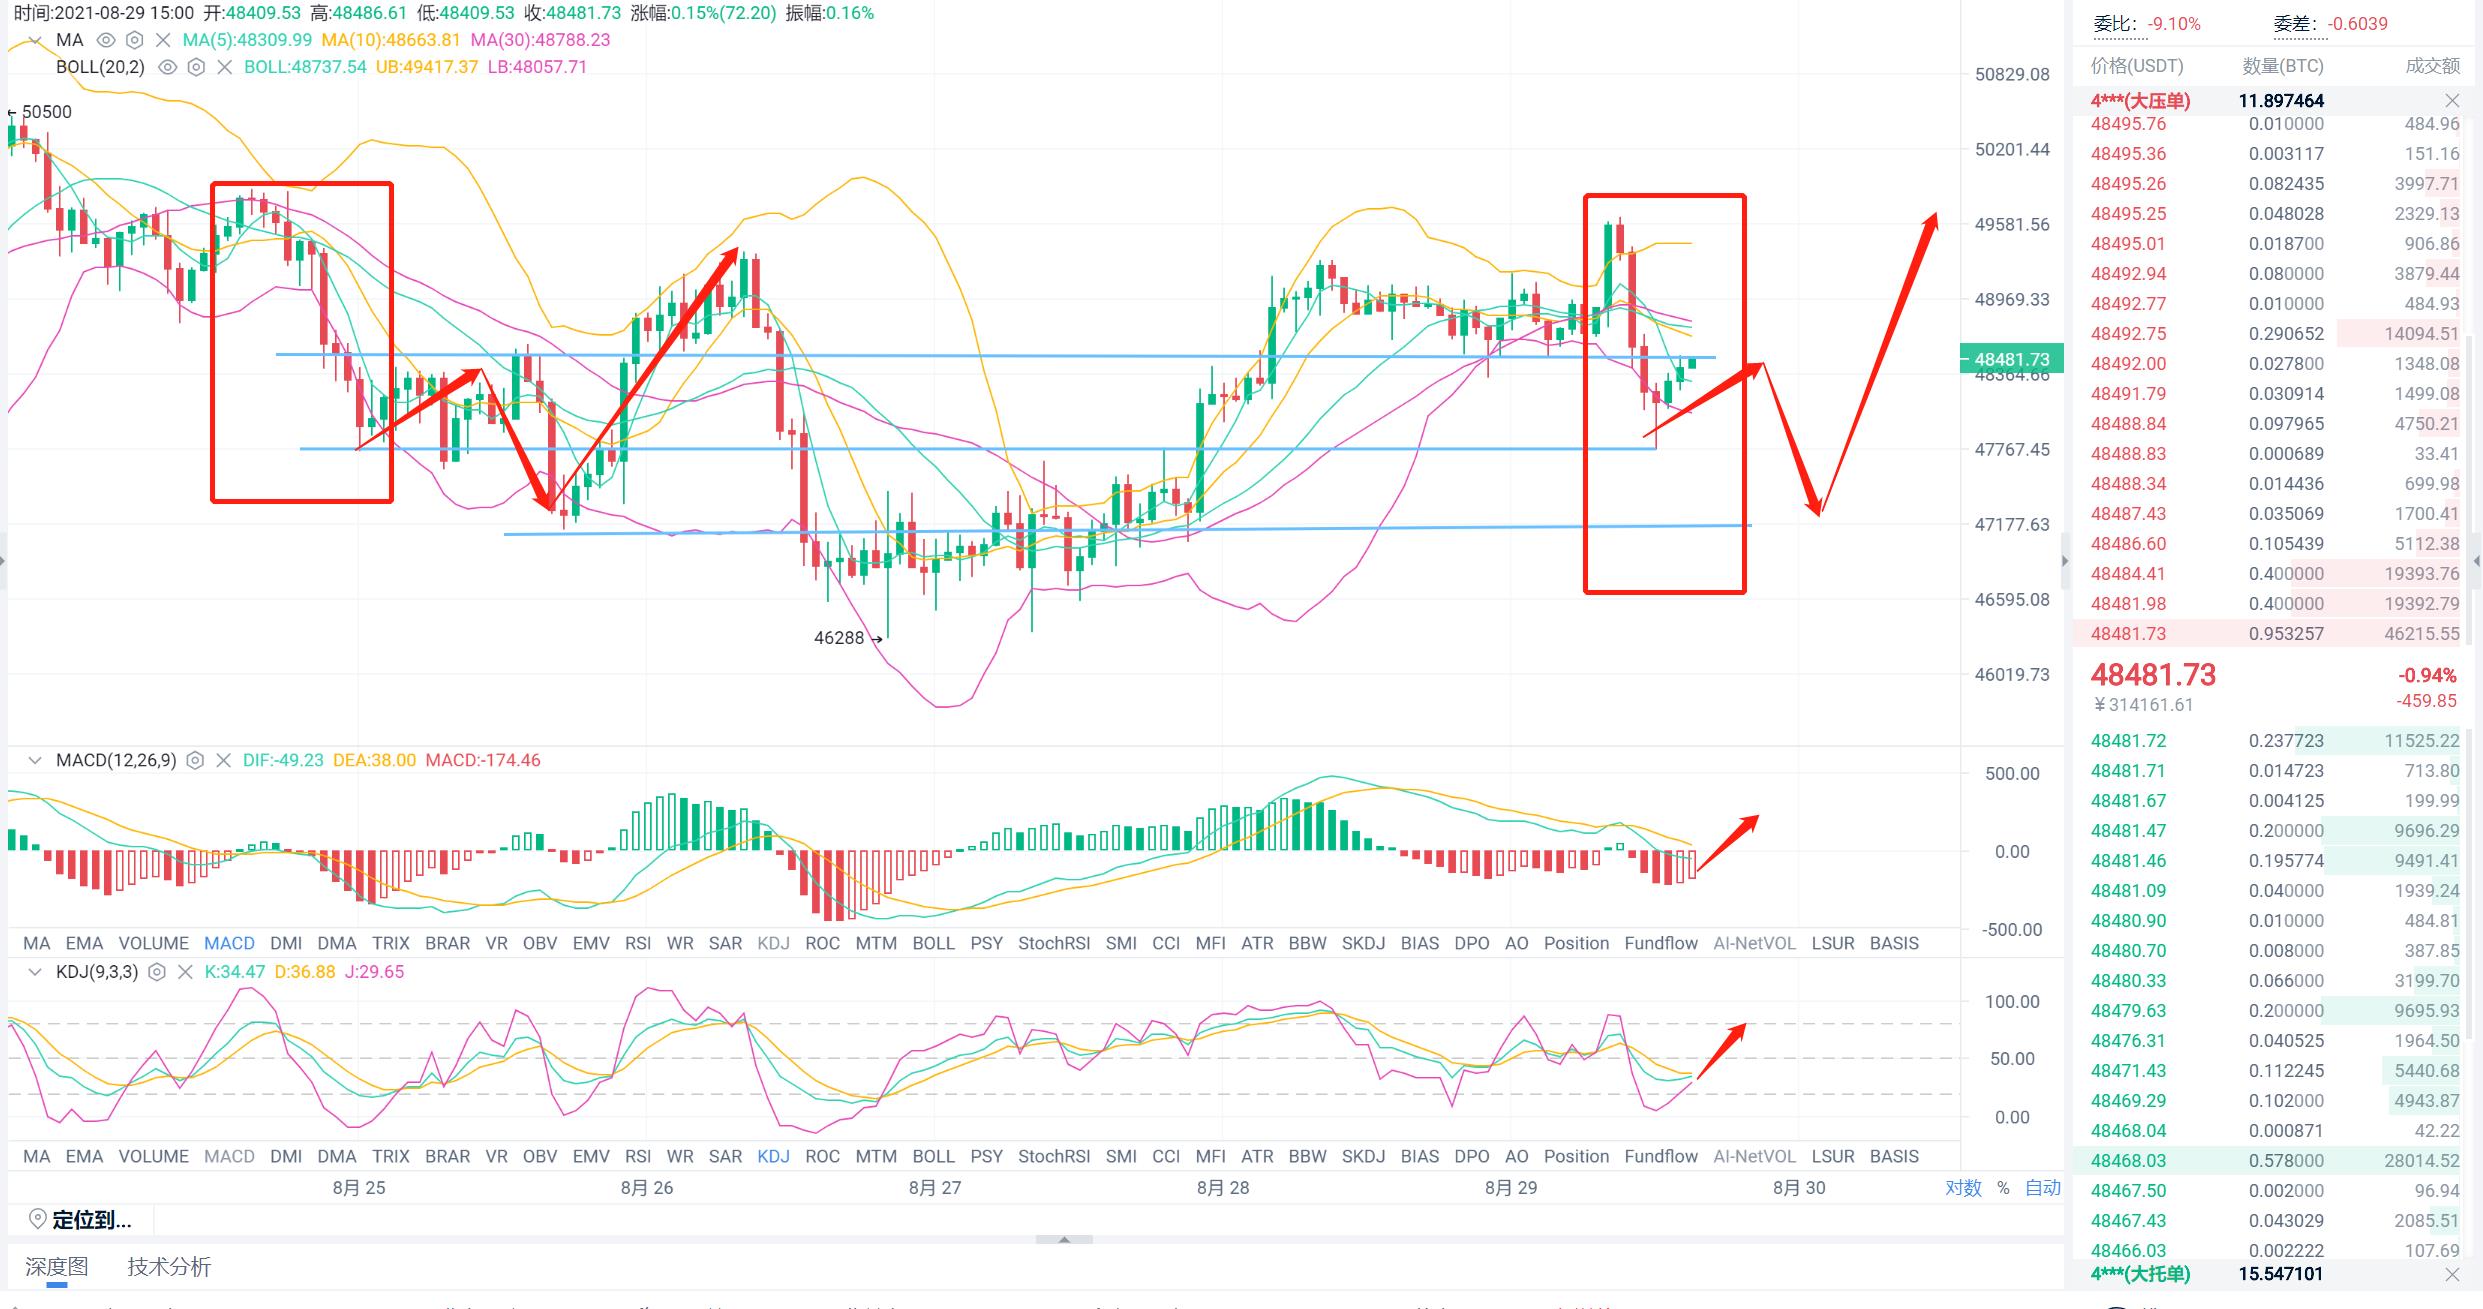Close the KDJ indicator panel
2483x1309 pixels.
[184, 972]
